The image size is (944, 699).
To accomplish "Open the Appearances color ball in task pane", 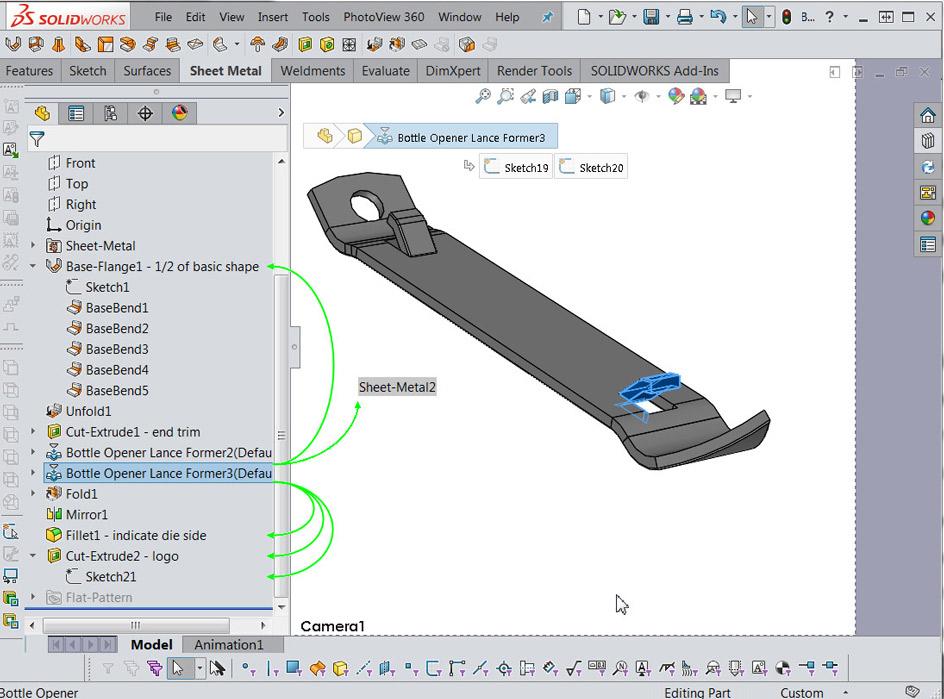I will (x=928, y=218).
